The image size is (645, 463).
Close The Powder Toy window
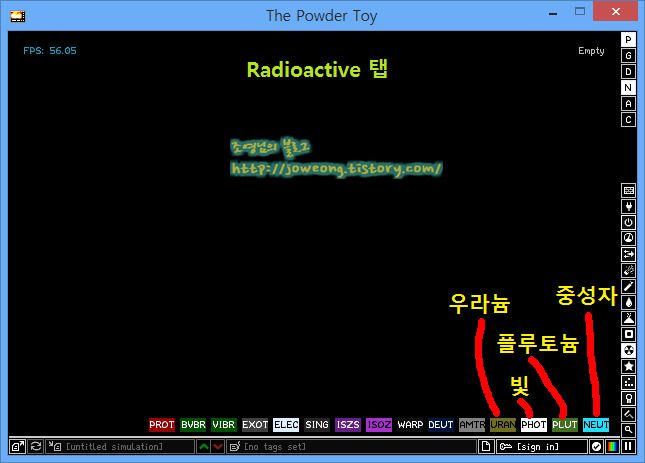tap(615, 12)
